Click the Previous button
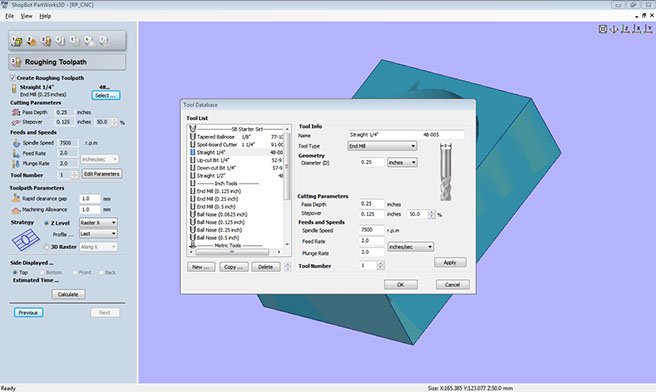 28,313
